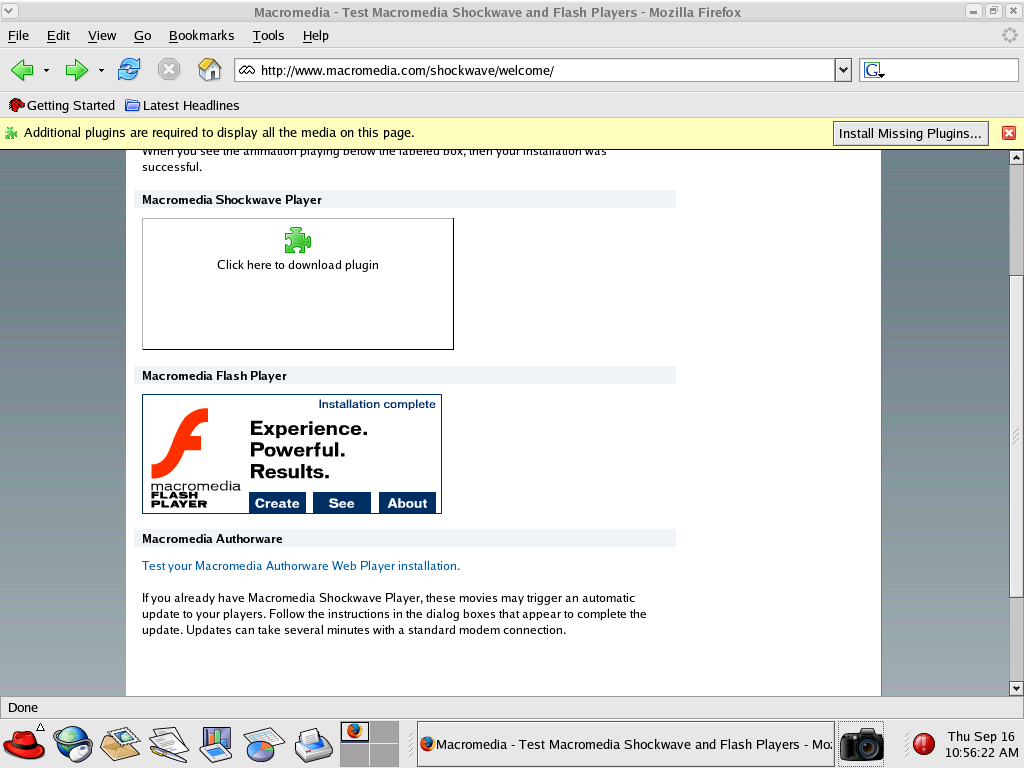Open the Forward button history dropdown
Image resolution: width=1024 pixels, height=768 pixels.
point(101,70)
